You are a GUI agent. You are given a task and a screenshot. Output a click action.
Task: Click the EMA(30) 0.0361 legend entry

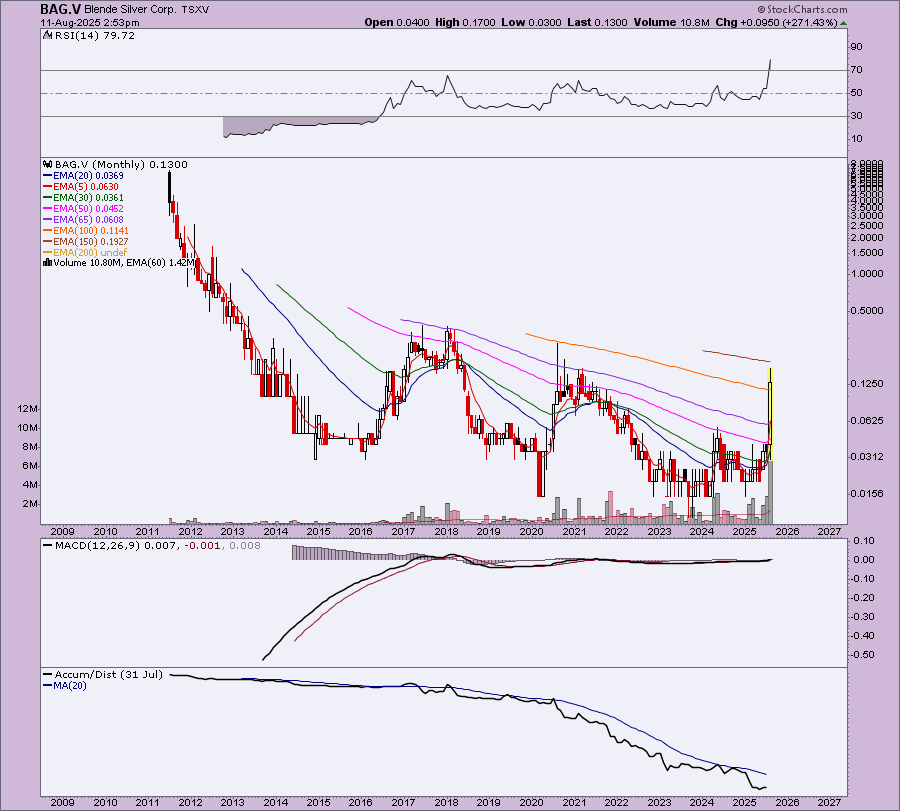88,197
